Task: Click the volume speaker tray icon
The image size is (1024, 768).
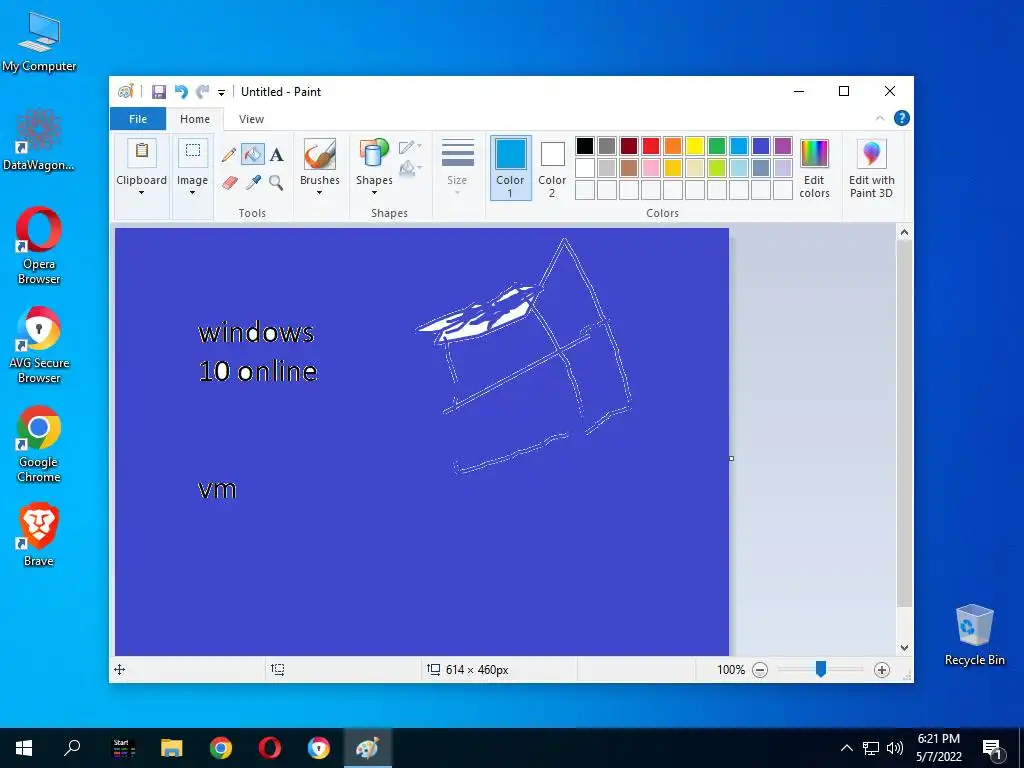Action: 895,748
